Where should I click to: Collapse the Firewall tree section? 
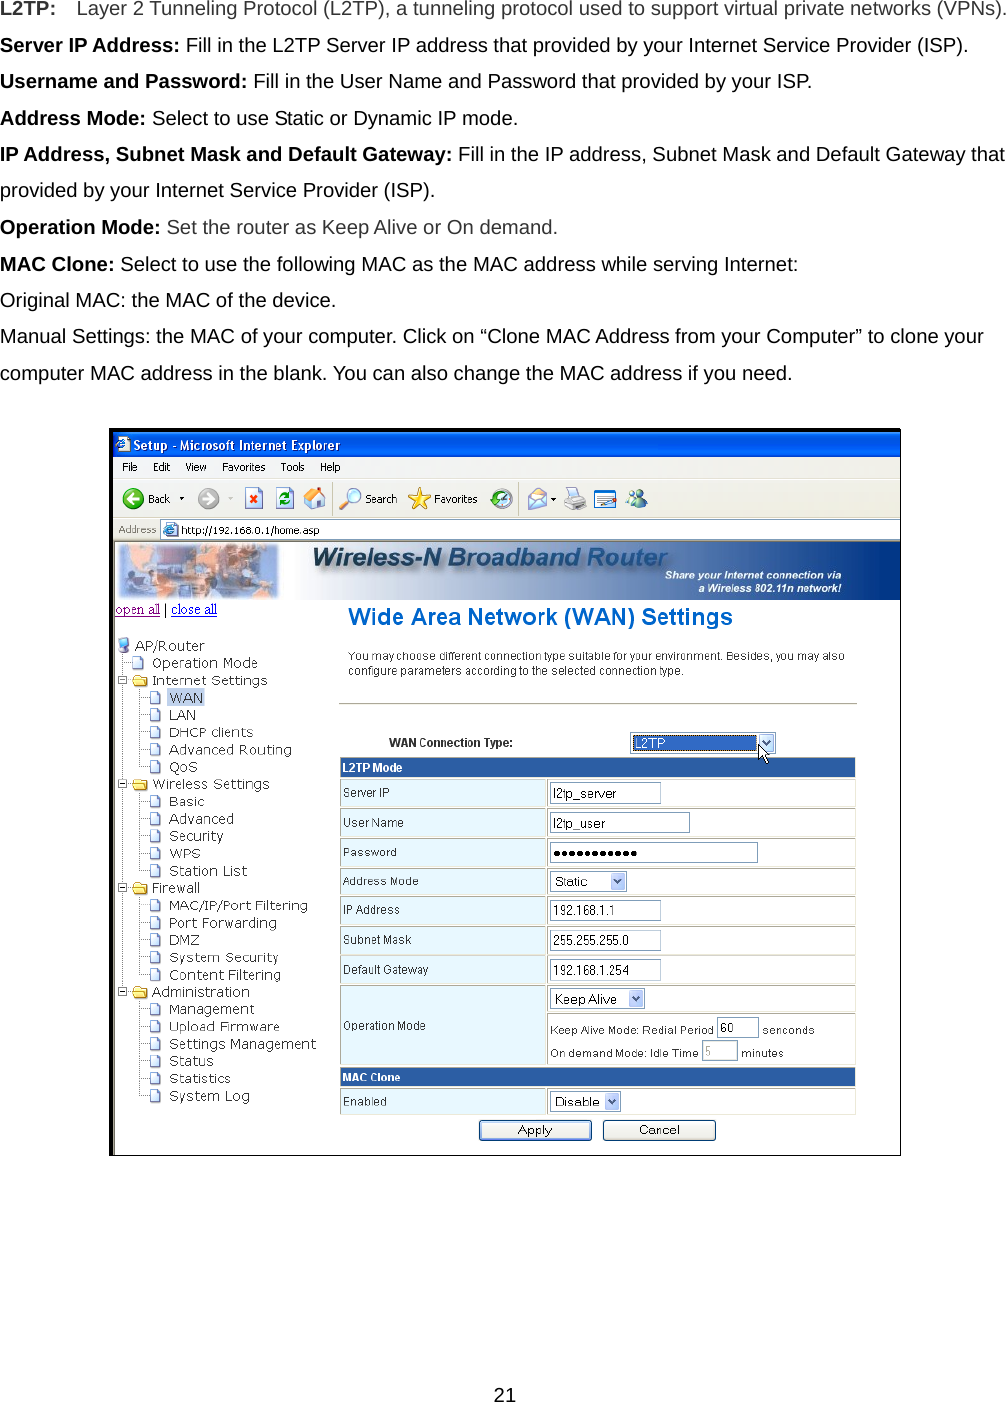123,887
